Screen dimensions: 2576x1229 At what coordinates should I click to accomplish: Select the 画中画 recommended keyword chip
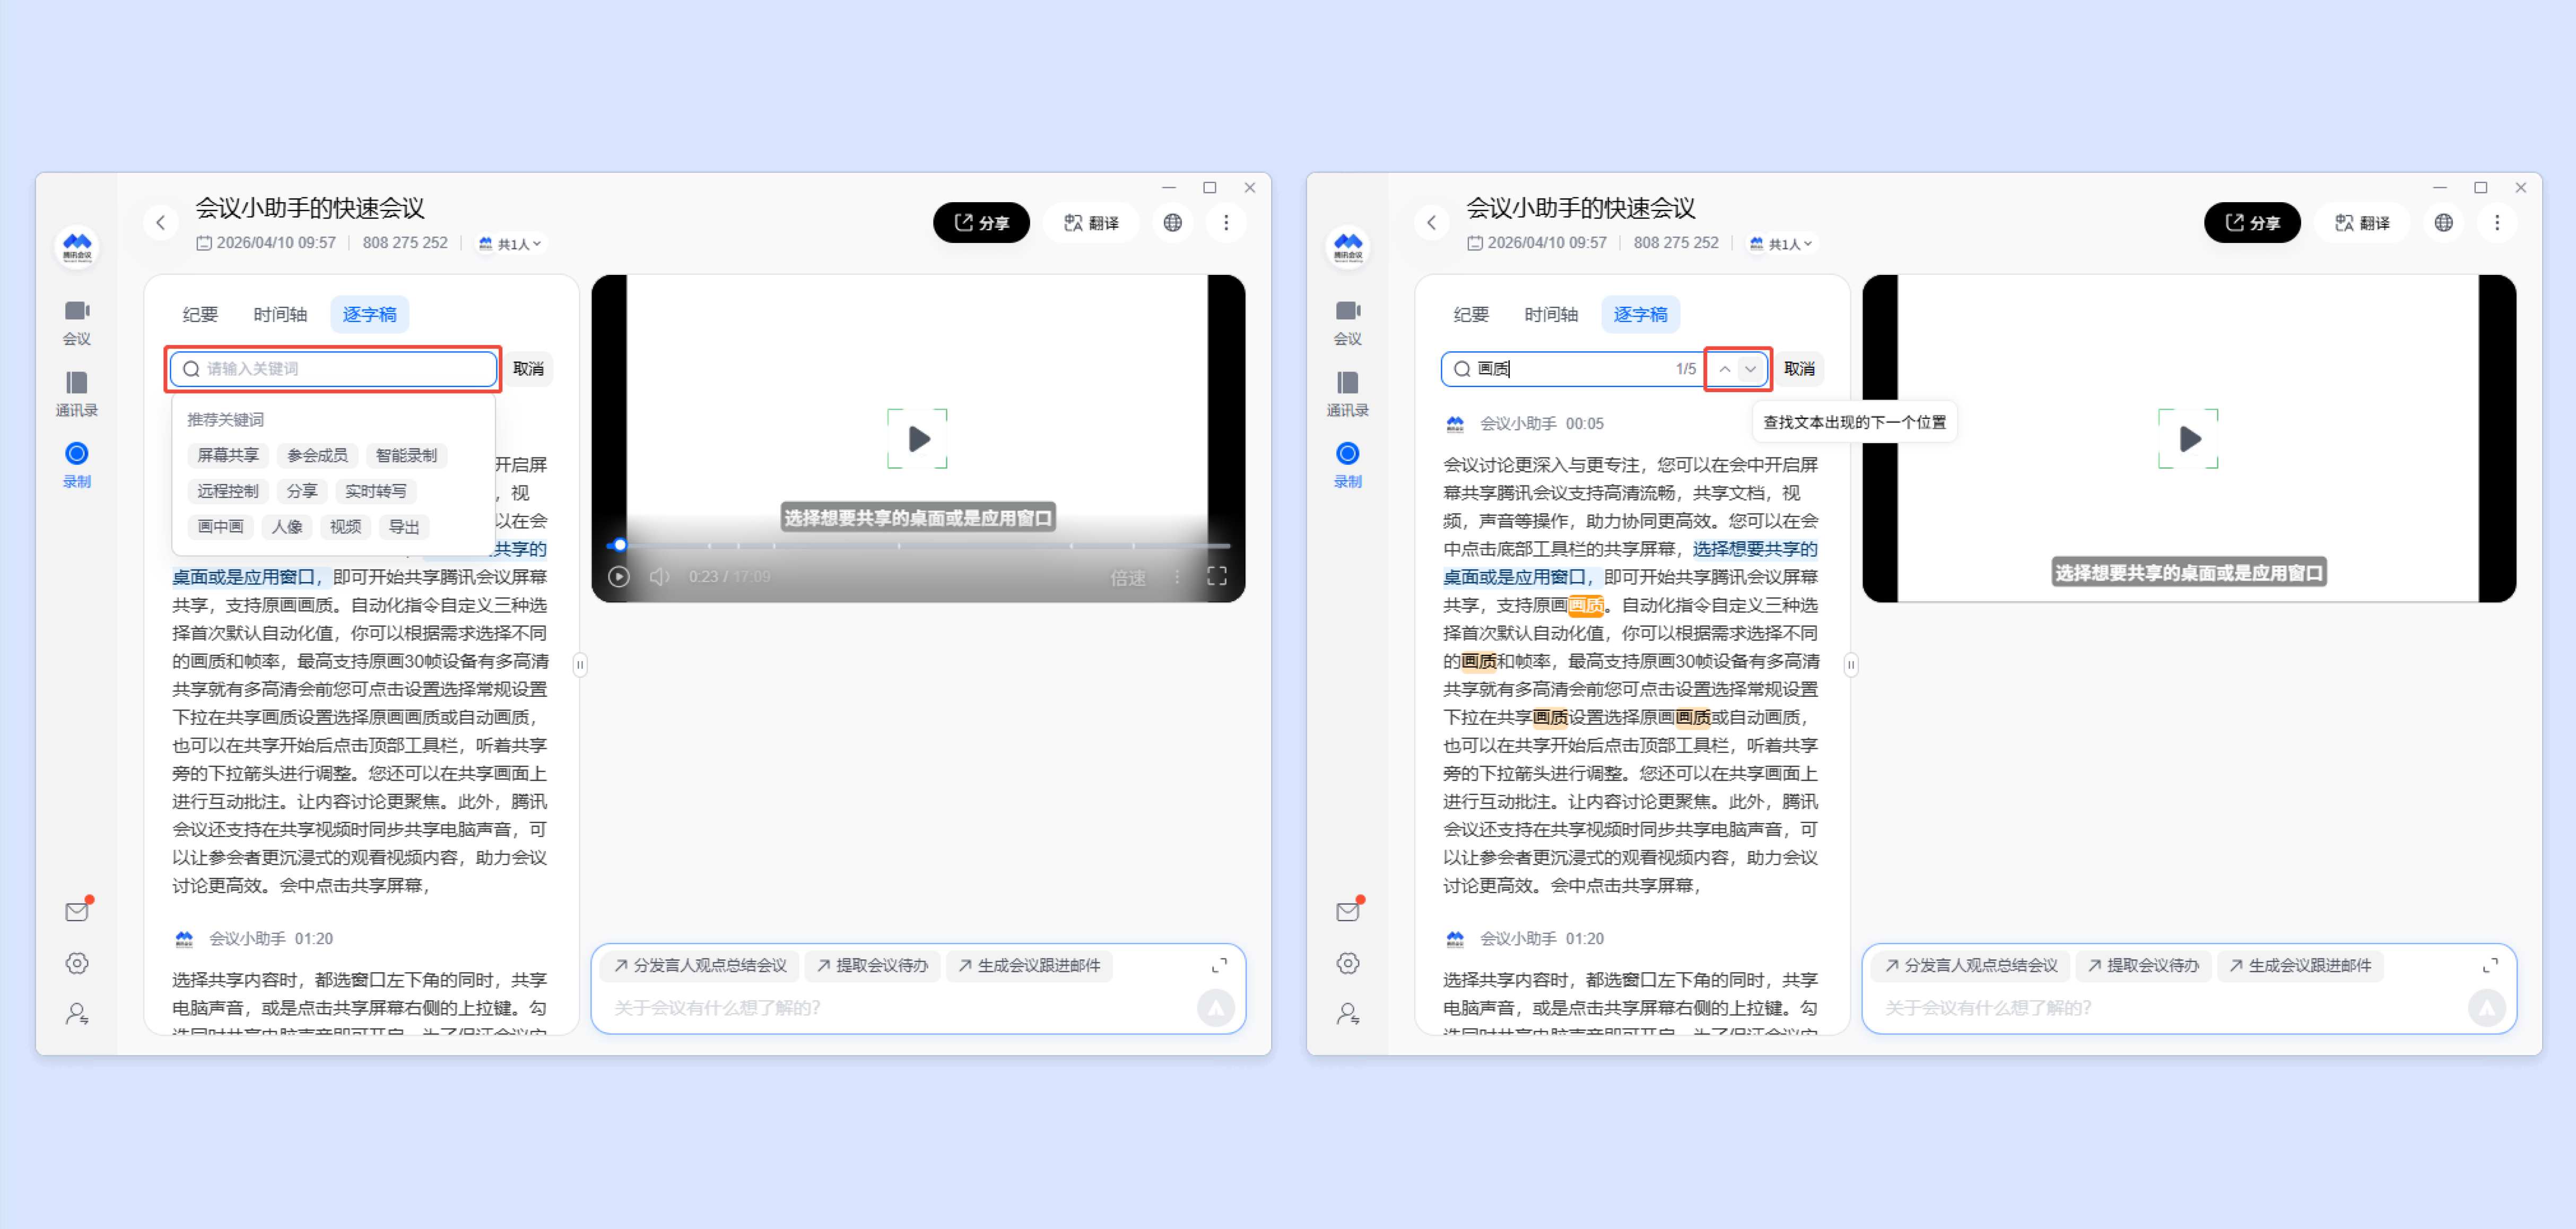[220, 527]
